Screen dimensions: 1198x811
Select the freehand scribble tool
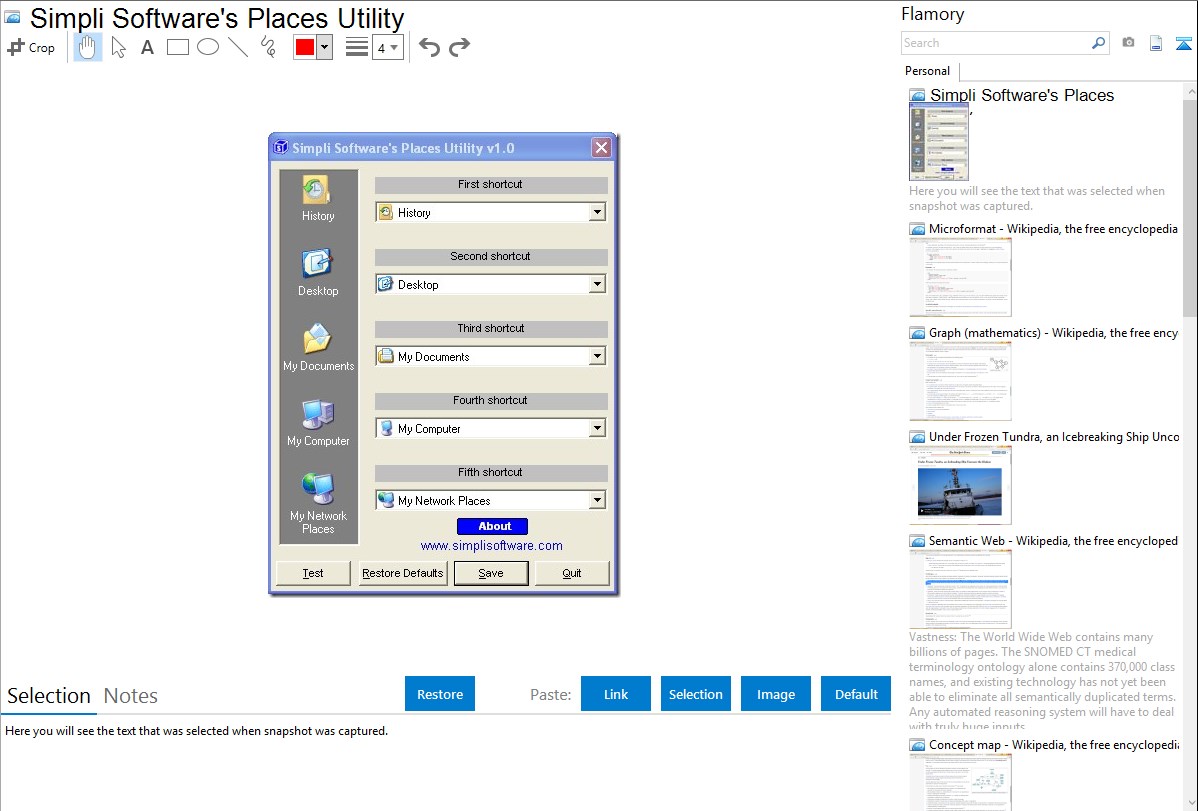click(268, 47)
